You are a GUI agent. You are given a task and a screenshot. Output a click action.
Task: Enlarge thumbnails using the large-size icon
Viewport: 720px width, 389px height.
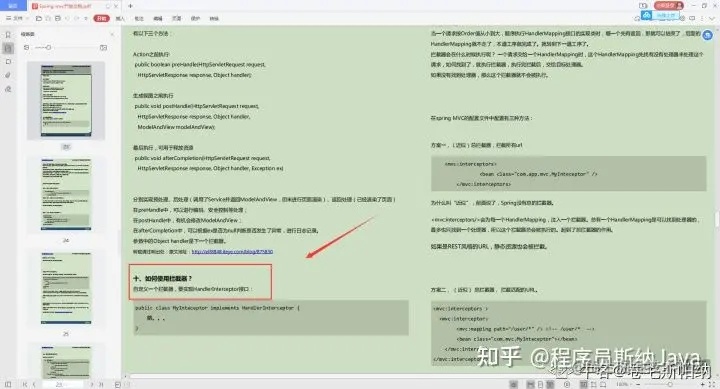[x=103, y=47]
